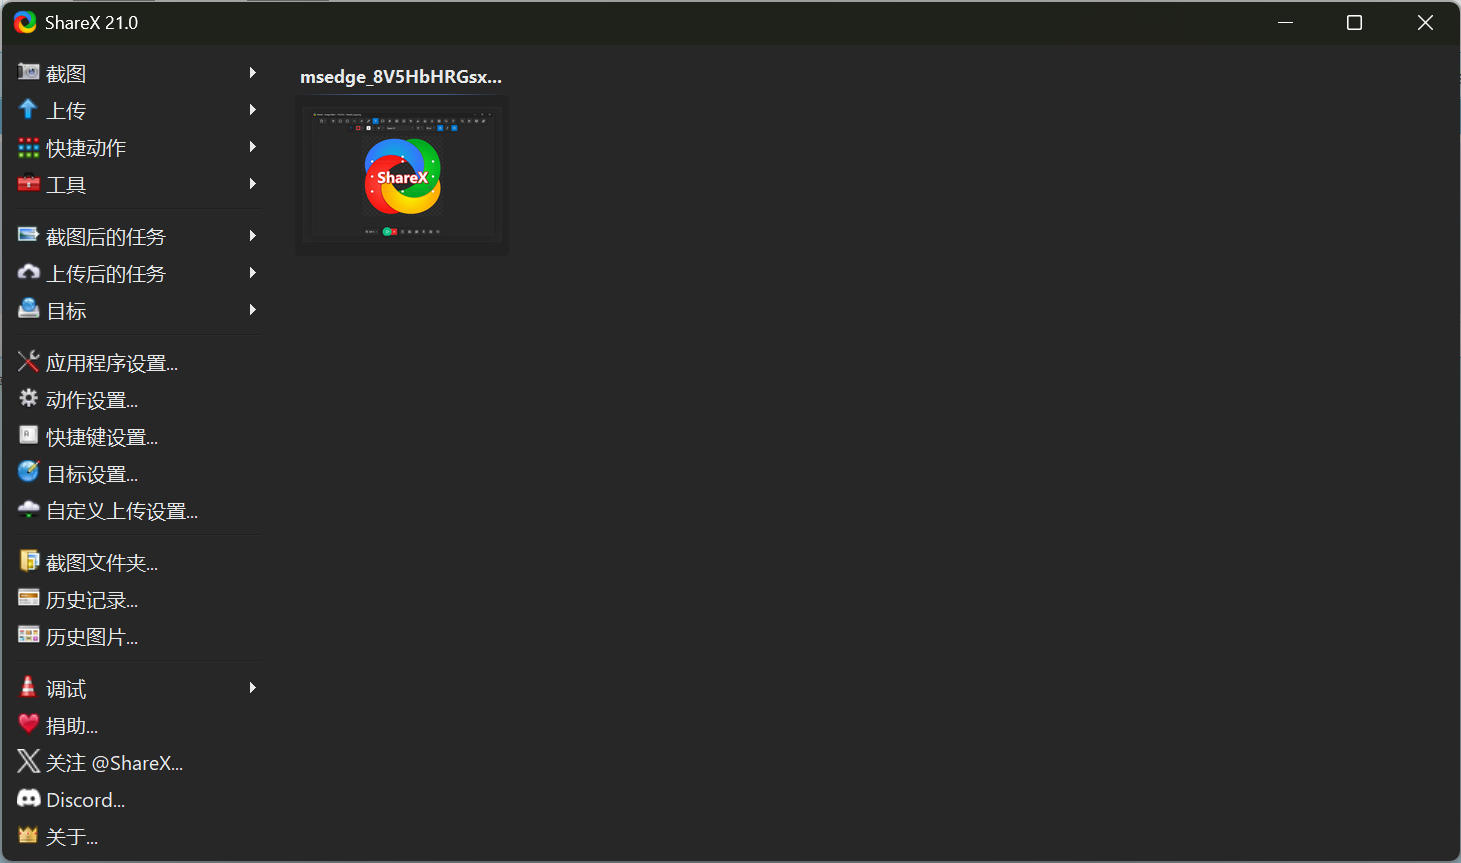Click the X logo icon beside 关注 @ShareX
Screen dimensions: 1461x863
pos(29,762)
